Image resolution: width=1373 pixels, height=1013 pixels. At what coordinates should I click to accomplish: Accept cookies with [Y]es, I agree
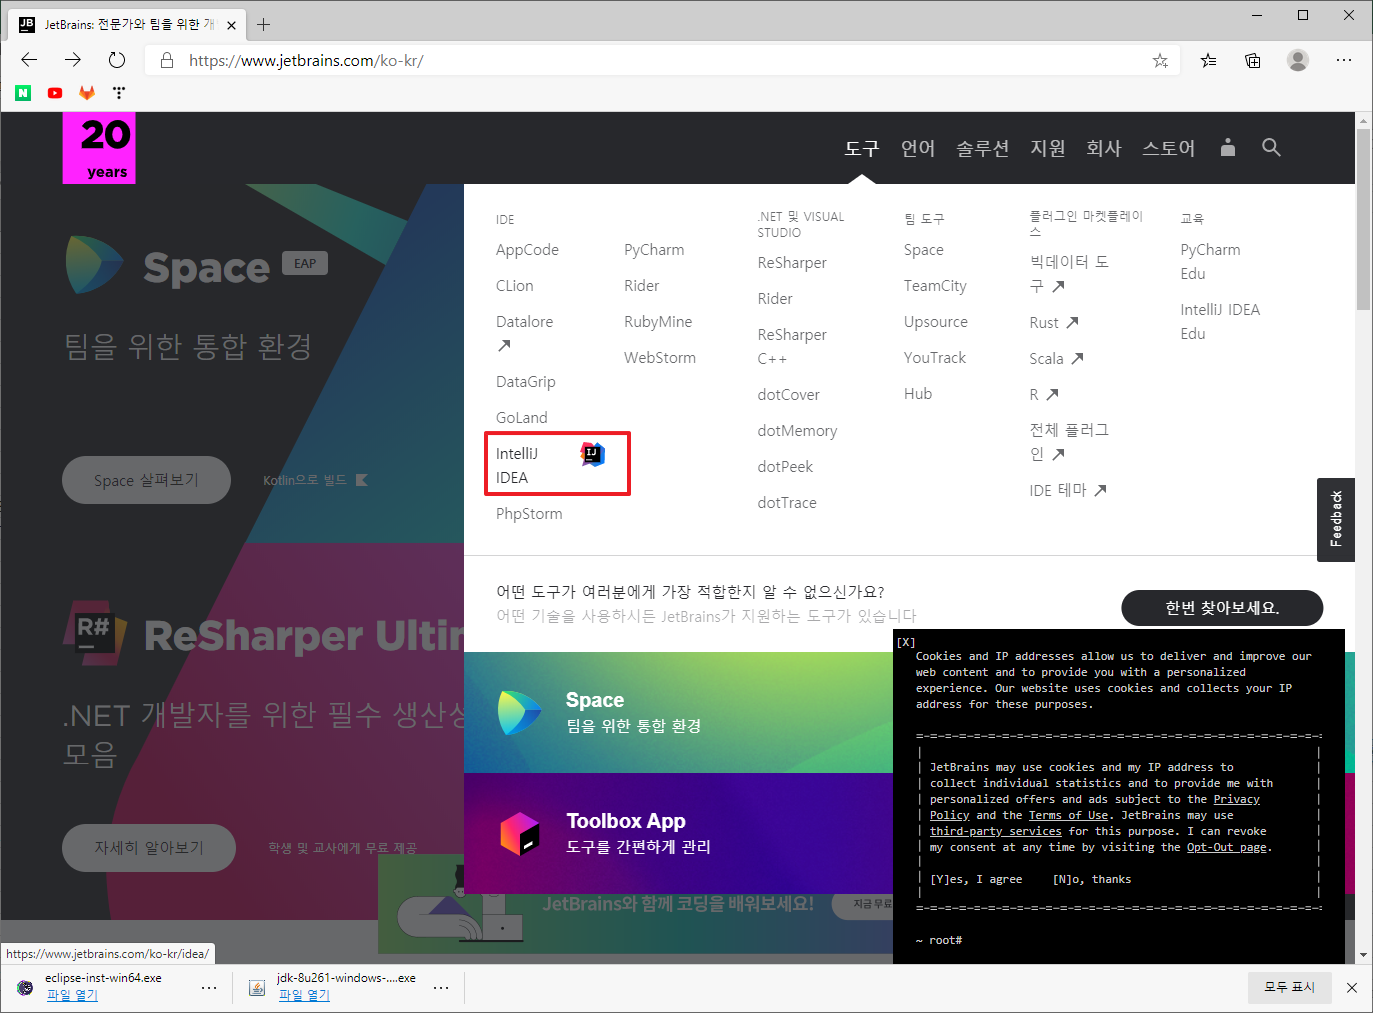click(x=976, y=880)
